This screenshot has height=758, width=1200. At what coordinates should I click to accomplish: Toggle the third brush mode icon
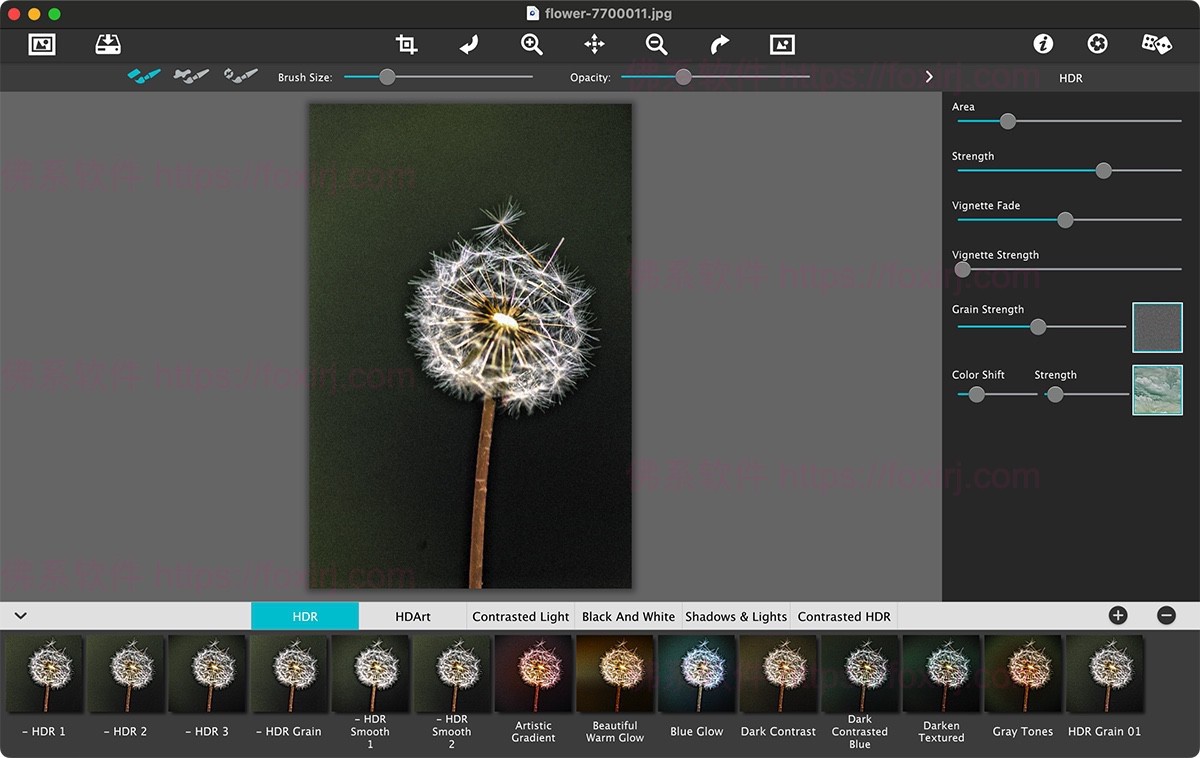240,76
